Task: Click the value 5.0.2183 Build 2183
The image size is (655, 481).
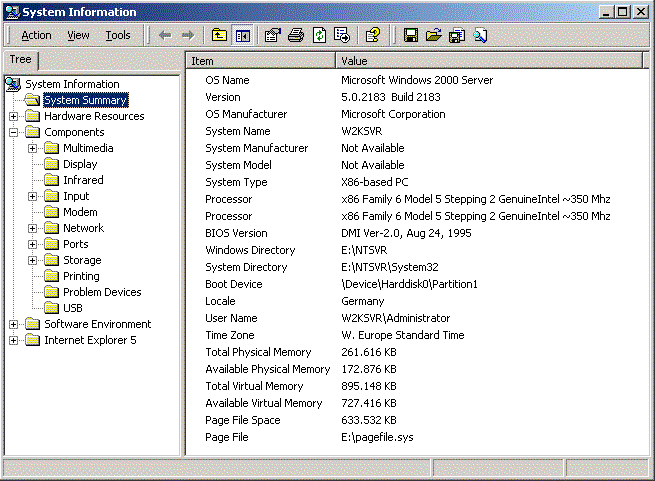Action: (x=391, y=97)
